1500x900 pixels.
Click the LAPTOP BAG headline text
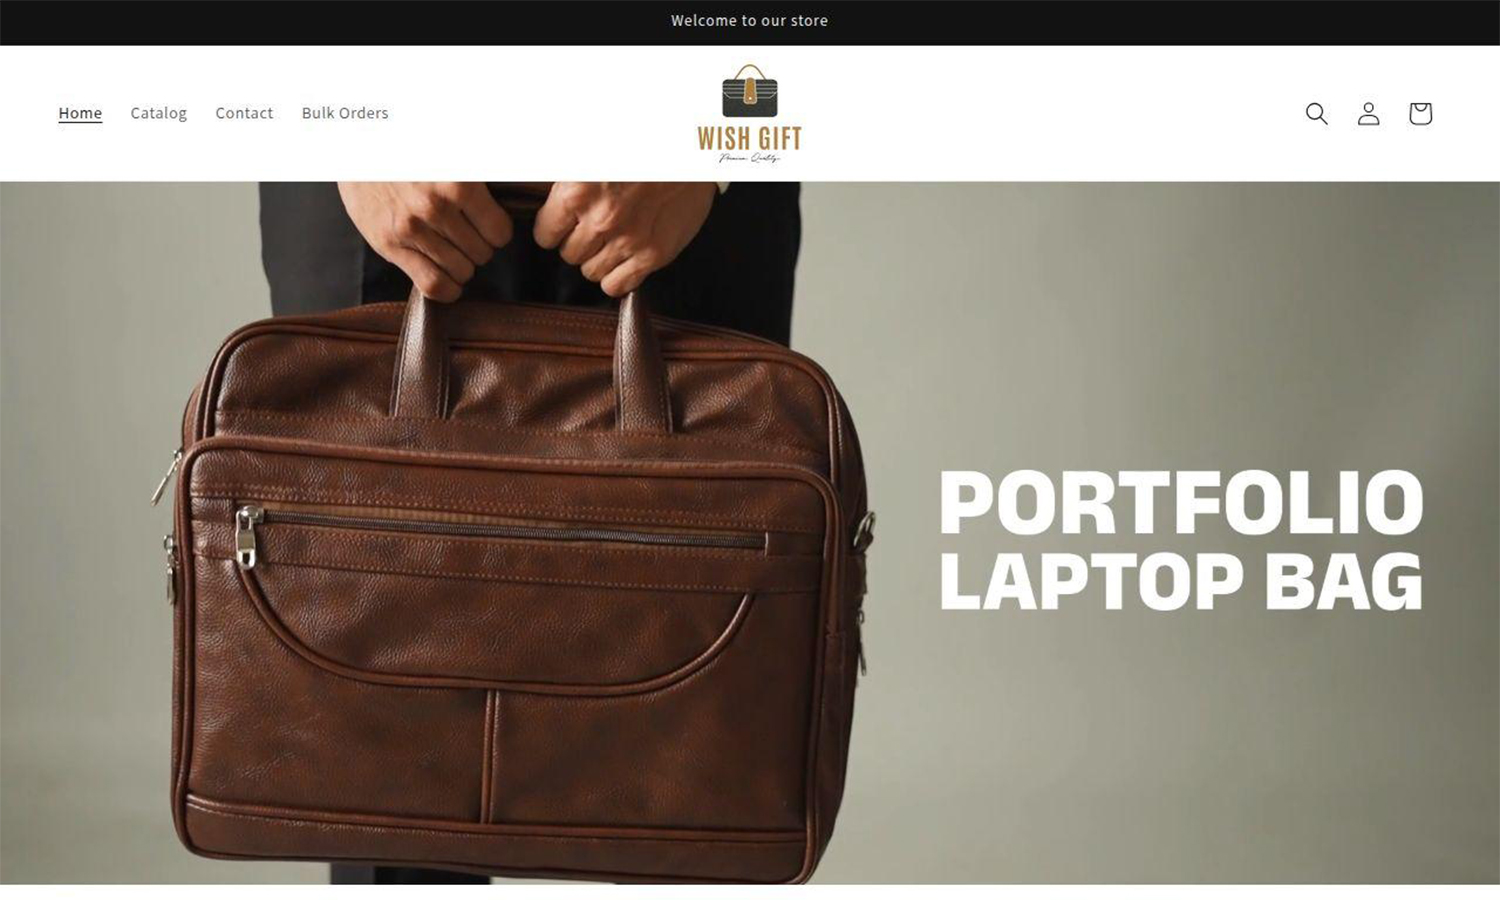click(1181, 581)
